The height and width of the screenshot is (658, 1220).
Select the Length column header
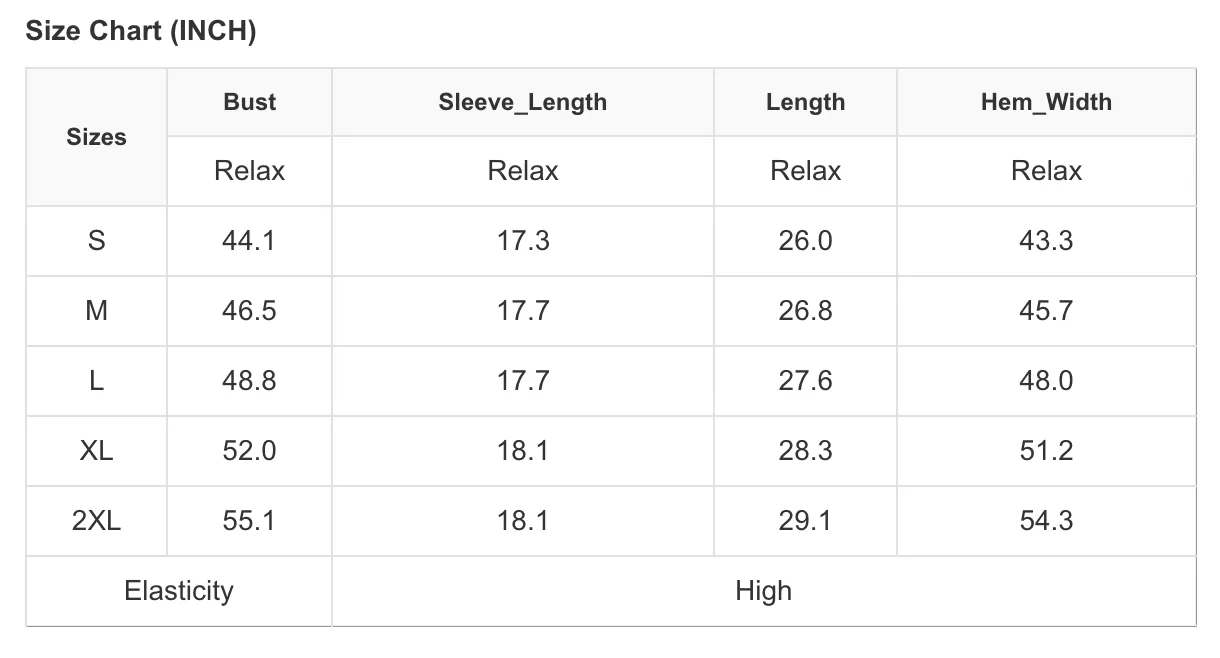click(x=805, y=102)
